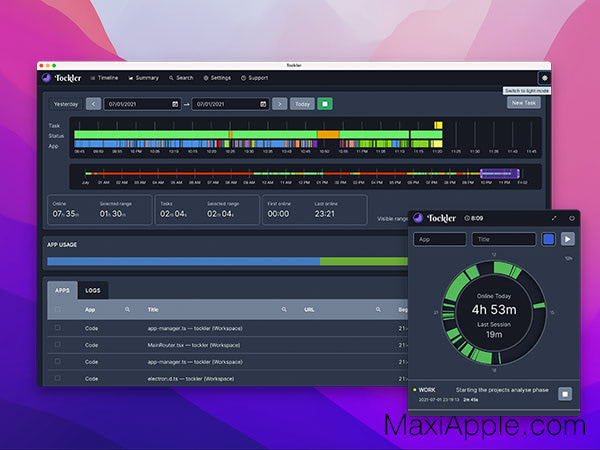This screenshot has width=600, height=450.
Task: Click the App input field in tray window
Action: click(440, 239)
